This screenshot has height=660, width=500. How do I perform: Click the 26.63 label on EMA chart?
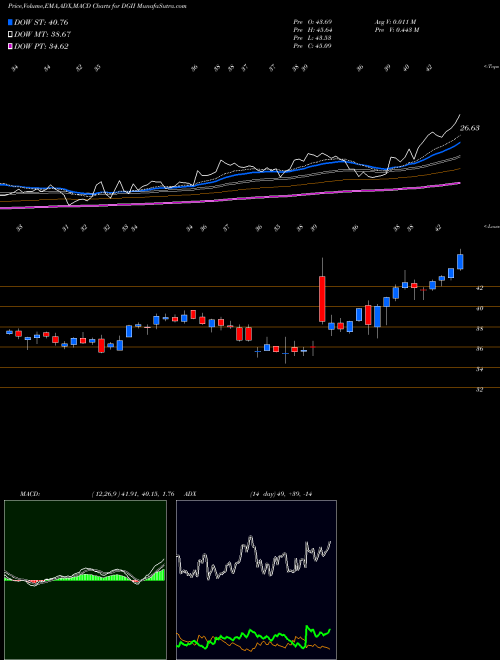[x=469, y=128]
